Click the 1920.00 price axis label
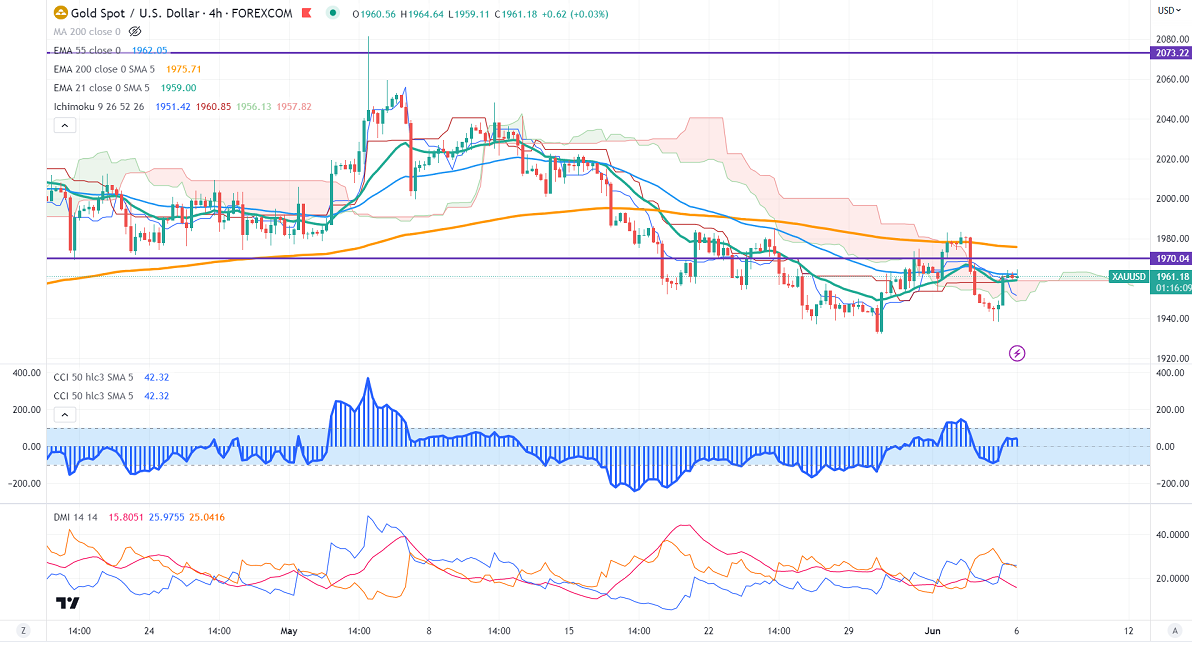1192x648 pixels. pos(1171,358)
